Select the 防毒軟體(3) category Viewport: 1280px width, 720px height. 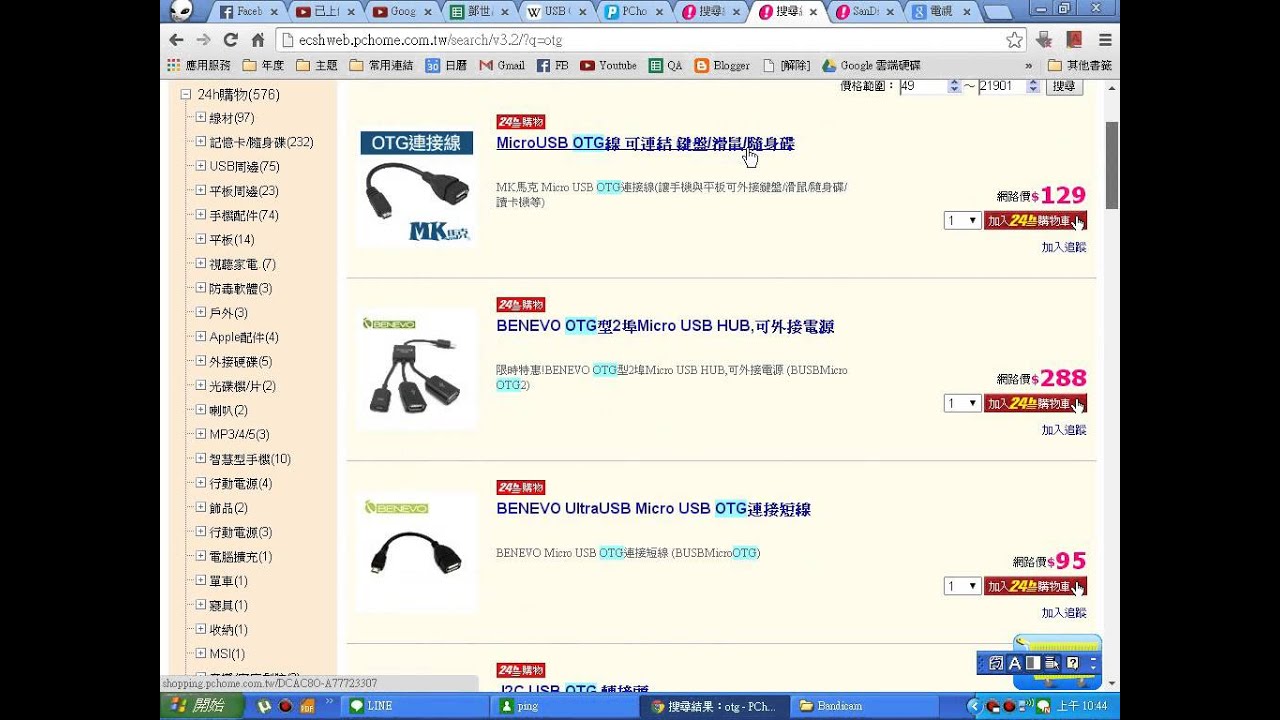coord(240,289)
